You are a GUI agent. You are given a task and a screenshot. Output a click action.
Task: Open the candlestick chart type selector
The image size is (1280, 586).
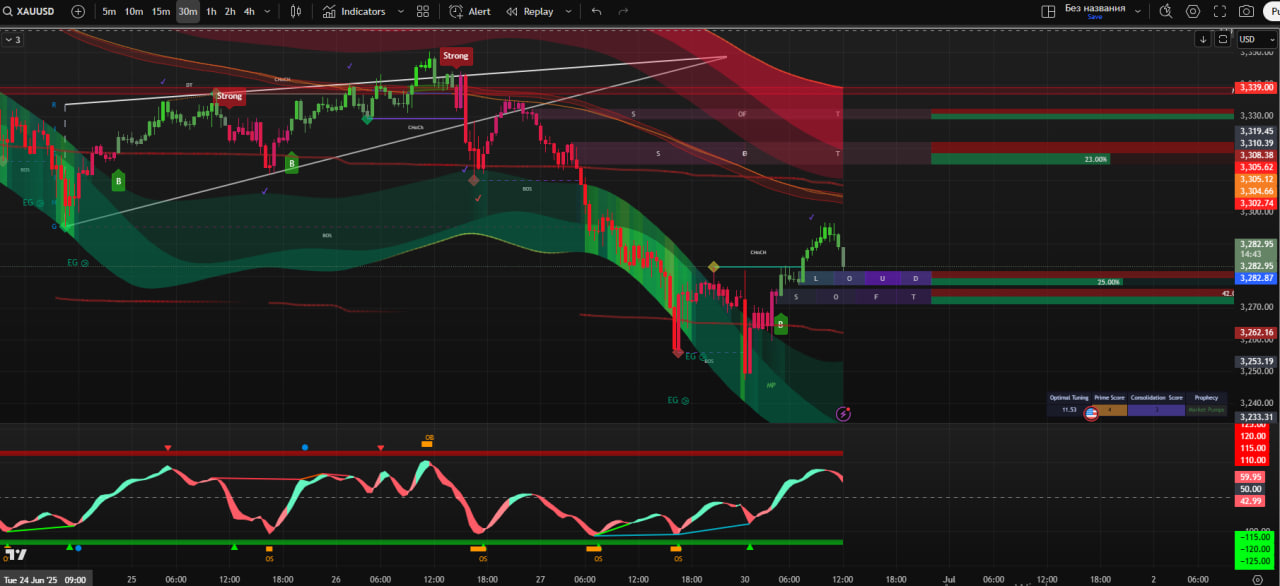(x=295, y=11)
